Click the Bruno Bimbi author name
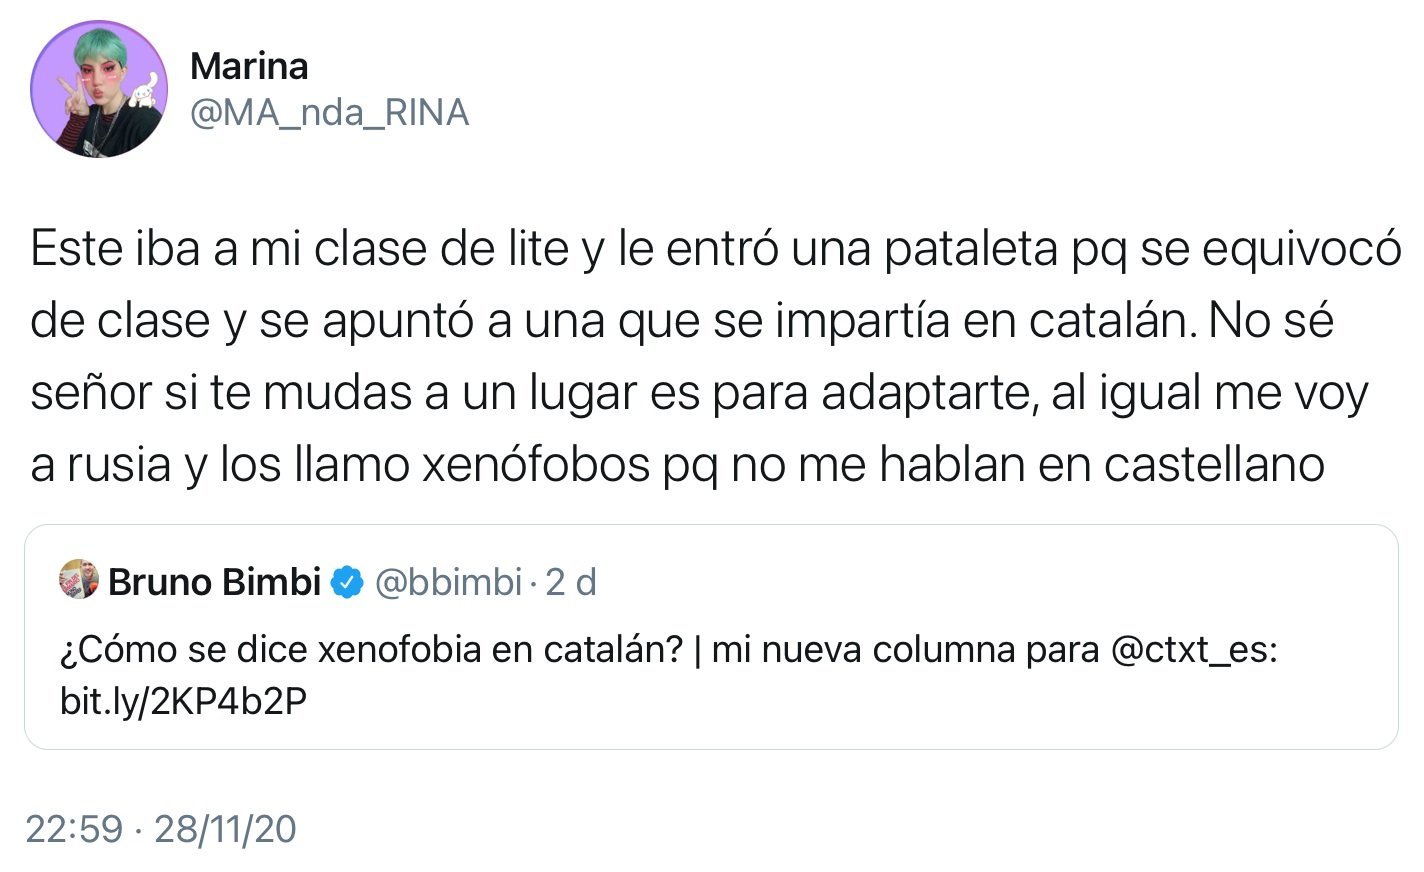 coord(214,581)
